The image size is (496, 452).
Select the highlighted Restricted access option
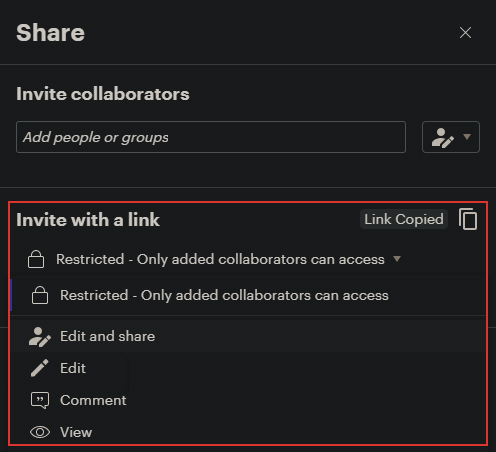click(248, 295)
